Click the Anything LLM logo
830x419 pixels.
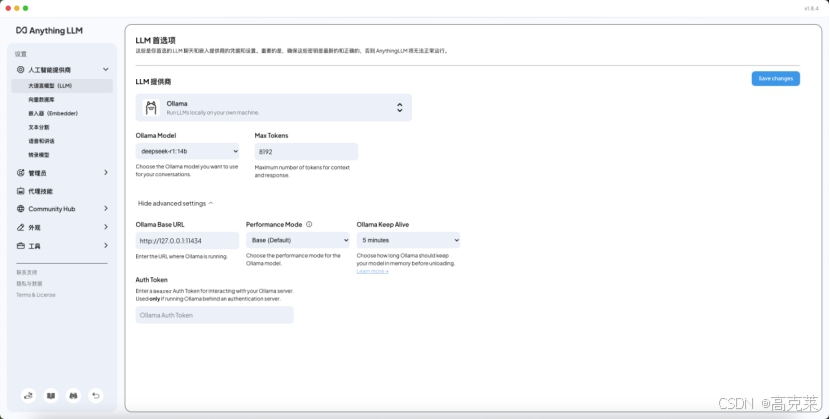point(49,31)
